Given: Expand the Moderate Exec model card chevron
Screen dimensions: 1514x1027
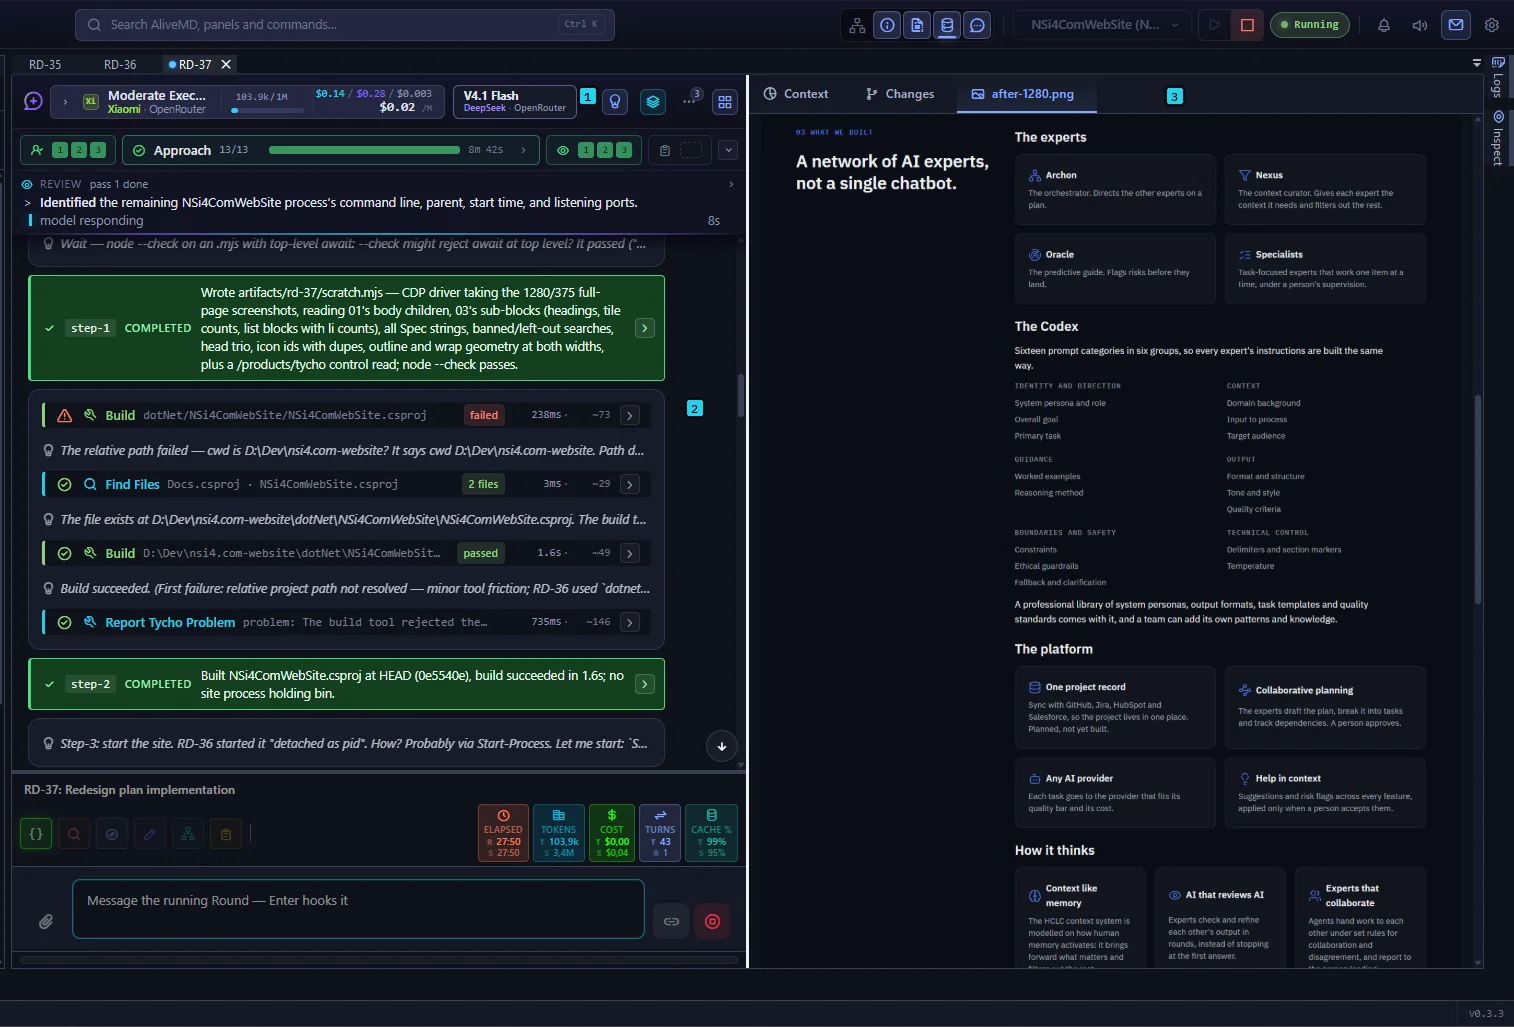Looking at the screenshot, I should point(65,102).
